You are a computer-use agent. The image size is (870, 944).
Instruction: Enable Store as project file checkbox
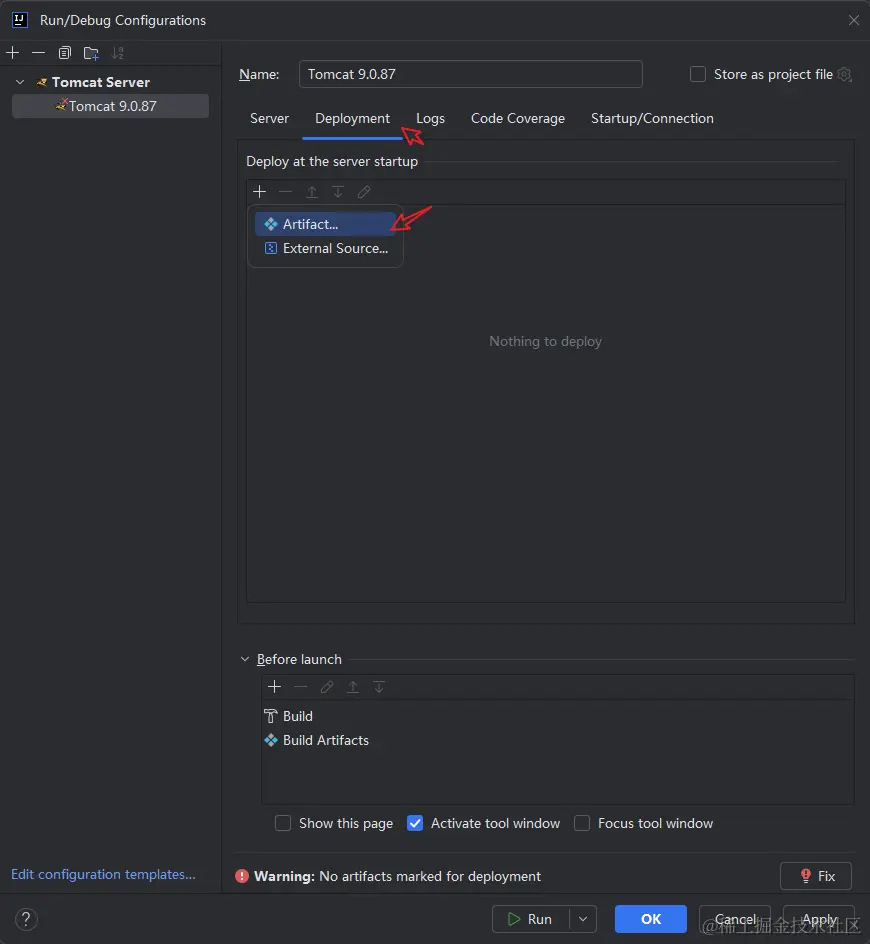tap(697, 74)
